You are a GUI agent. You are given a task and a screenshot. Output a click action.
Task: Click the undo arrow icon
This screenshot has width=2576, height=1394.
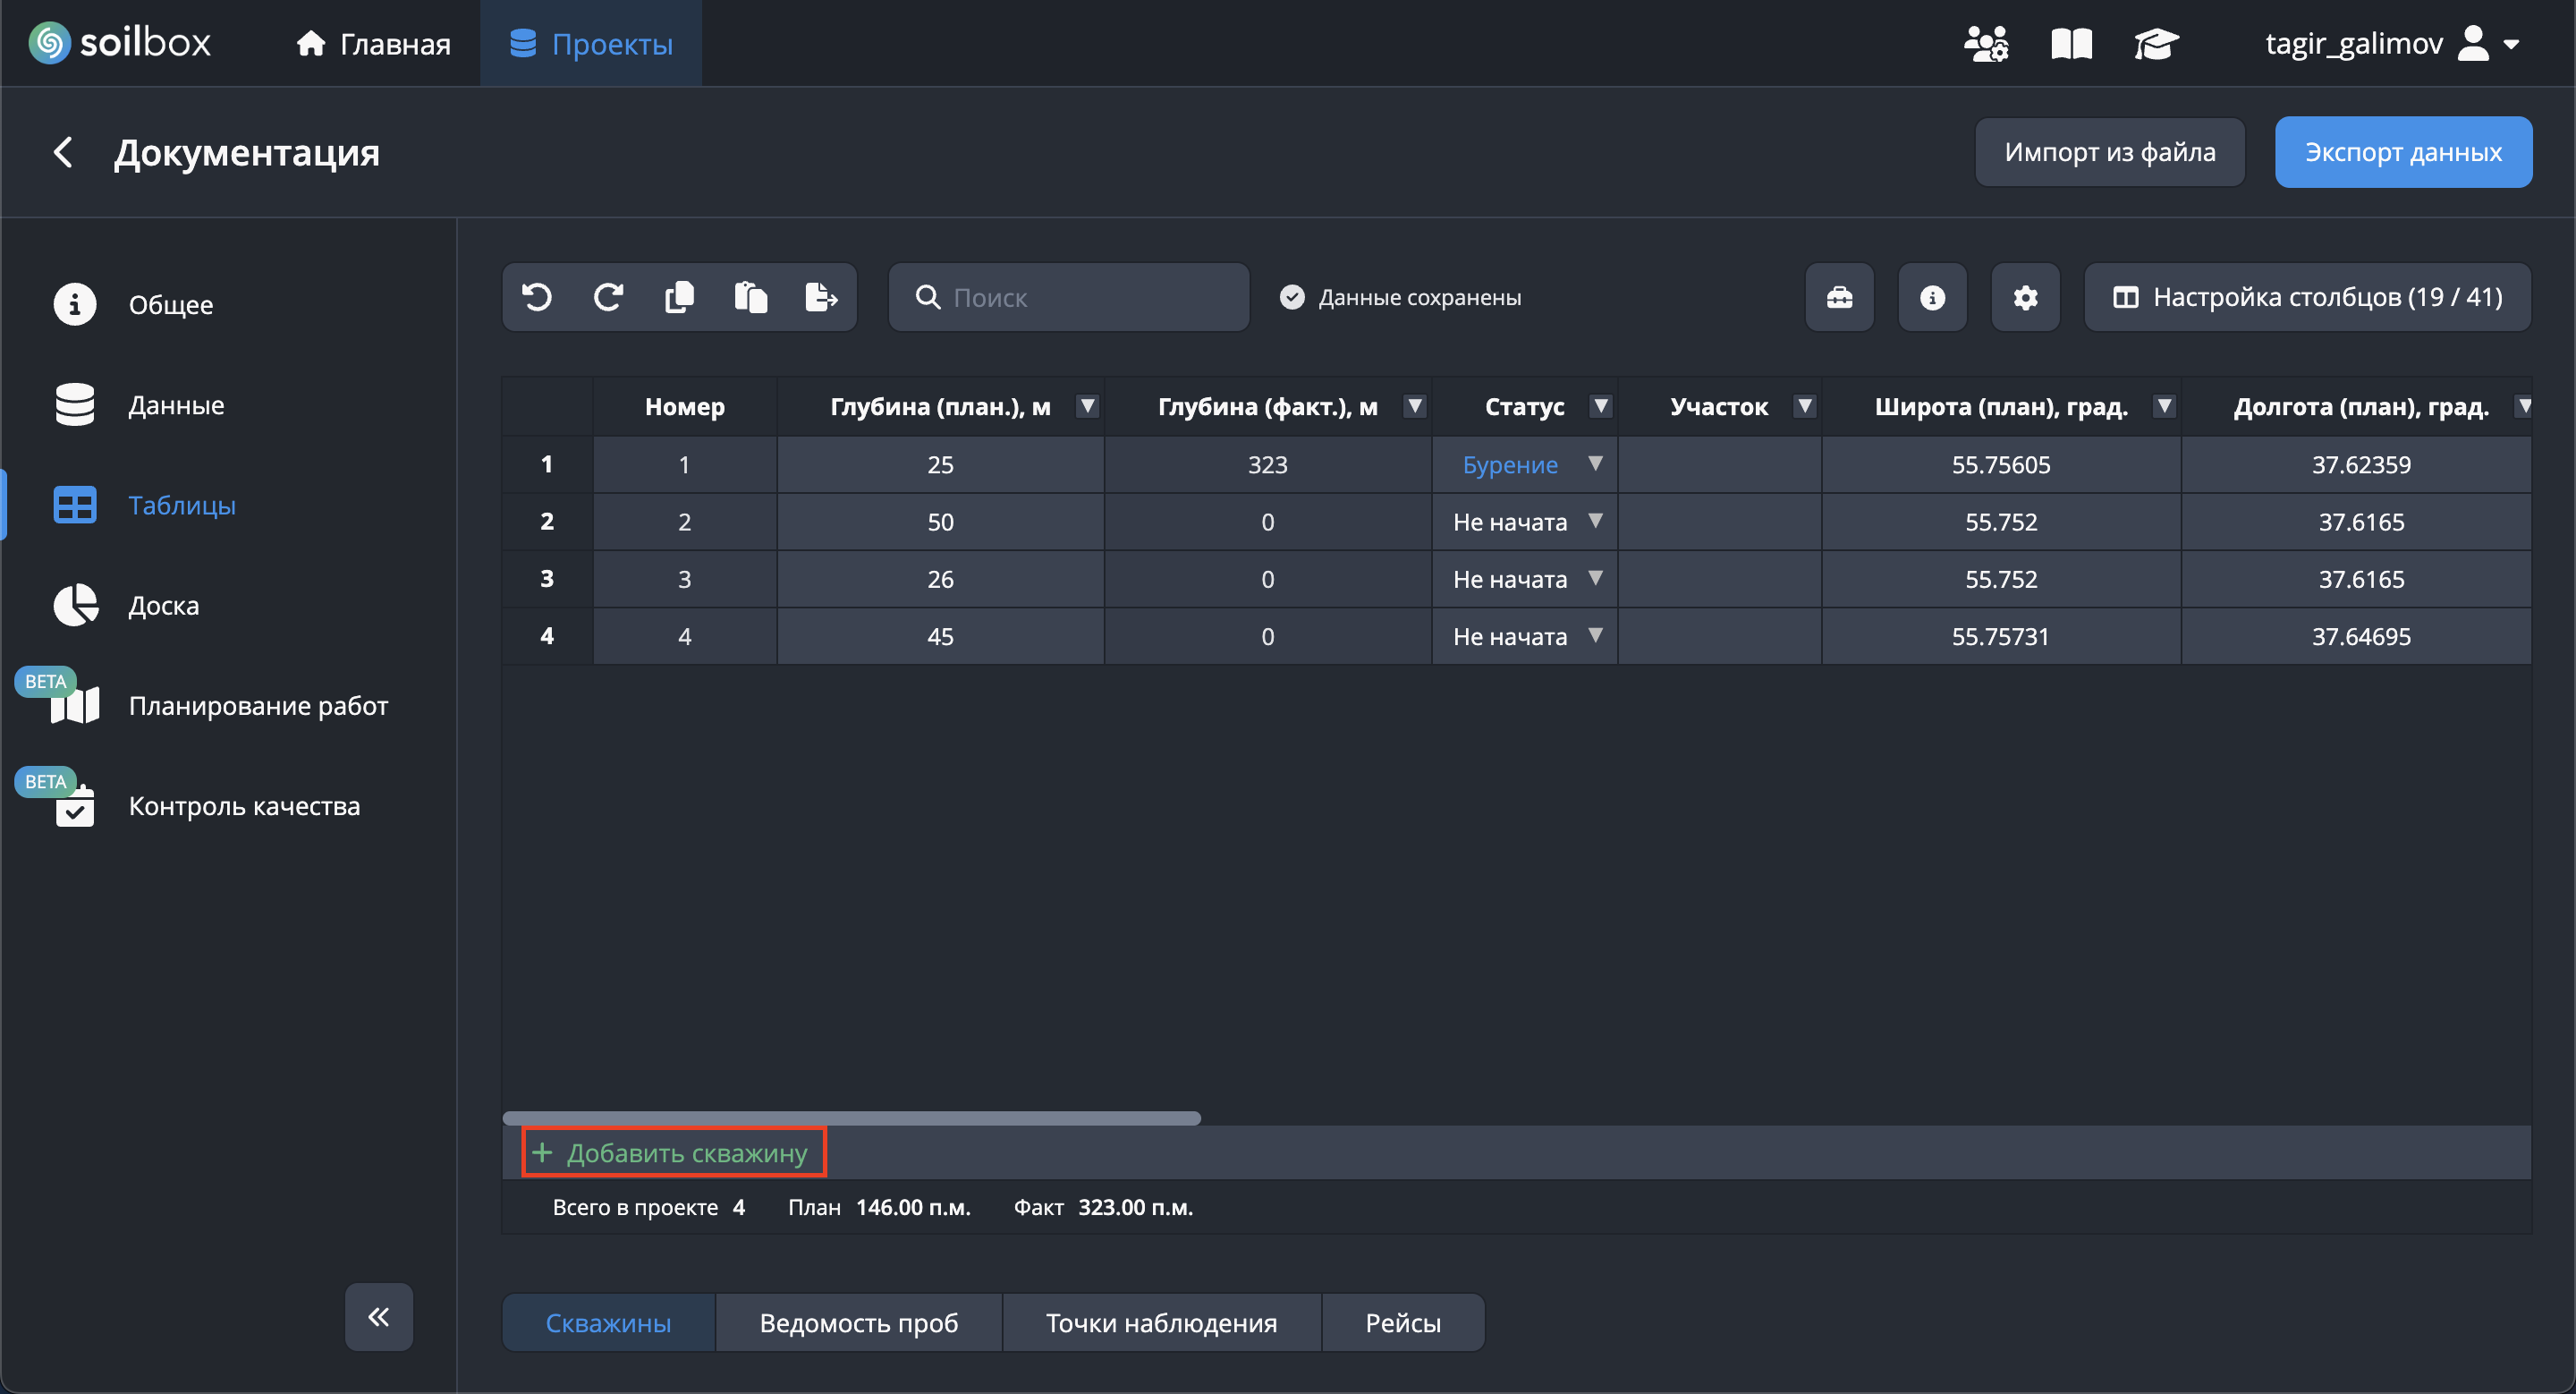point(537,297)
